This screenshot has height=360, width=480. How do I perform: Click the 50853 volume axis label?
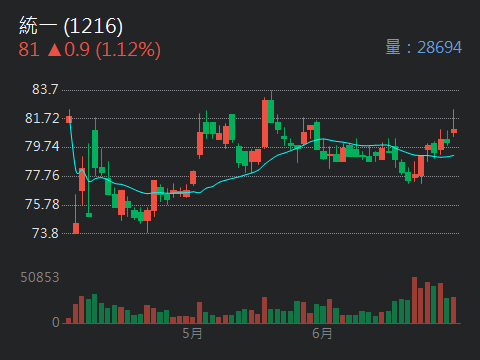[40, 277]
